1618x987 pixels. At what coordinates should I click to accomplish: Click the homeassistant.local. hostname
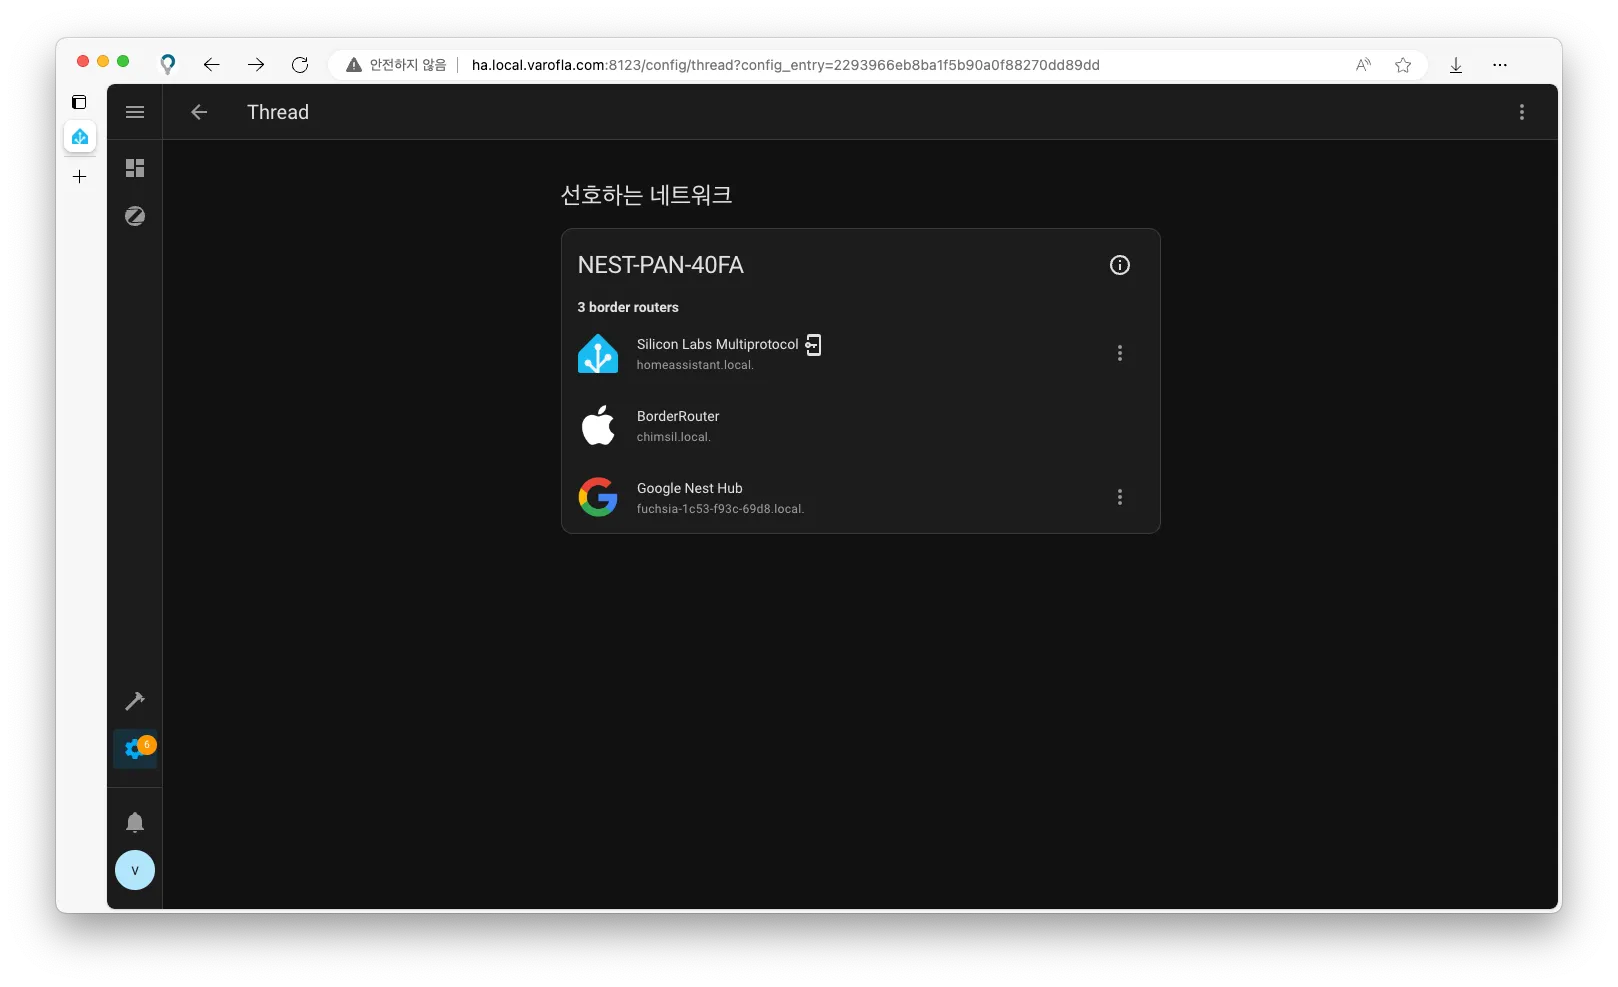[x=695, y=365]
